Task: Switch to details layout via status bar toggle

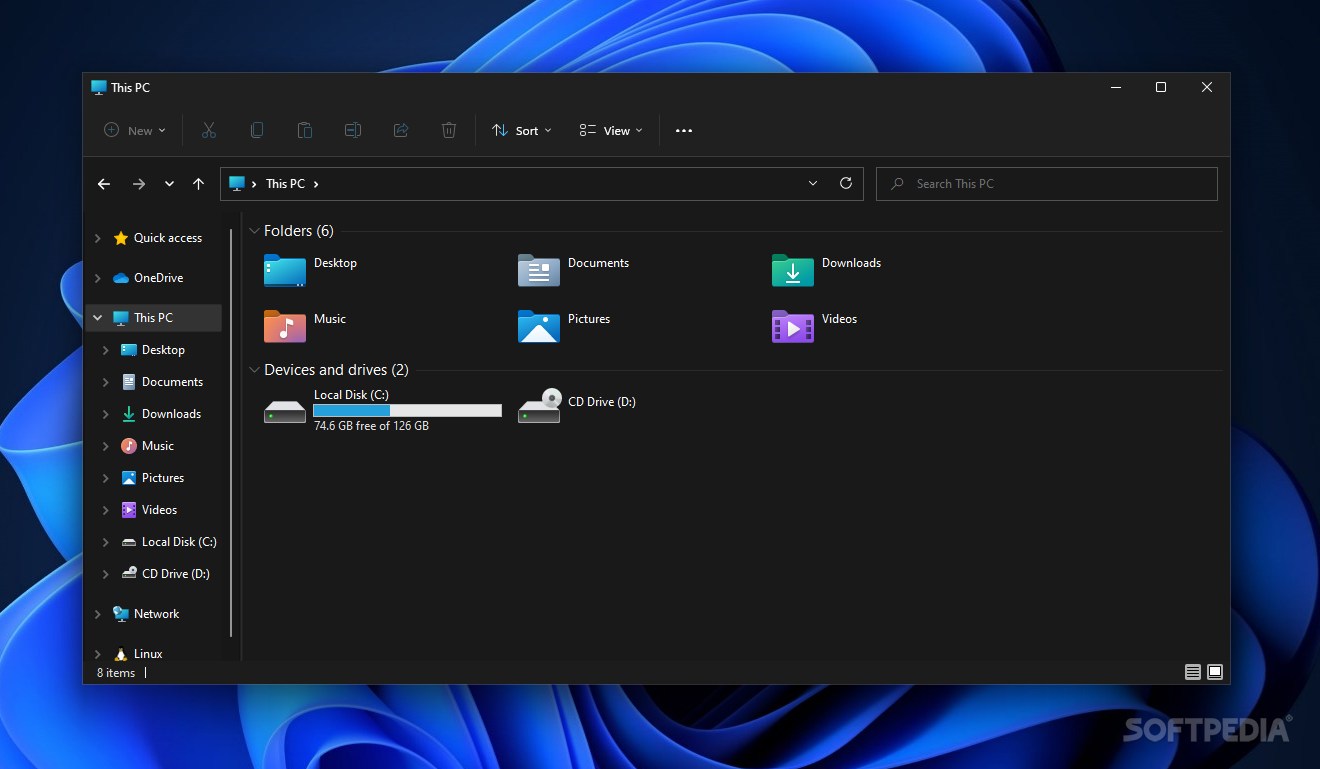Action: pos(1193,672)
